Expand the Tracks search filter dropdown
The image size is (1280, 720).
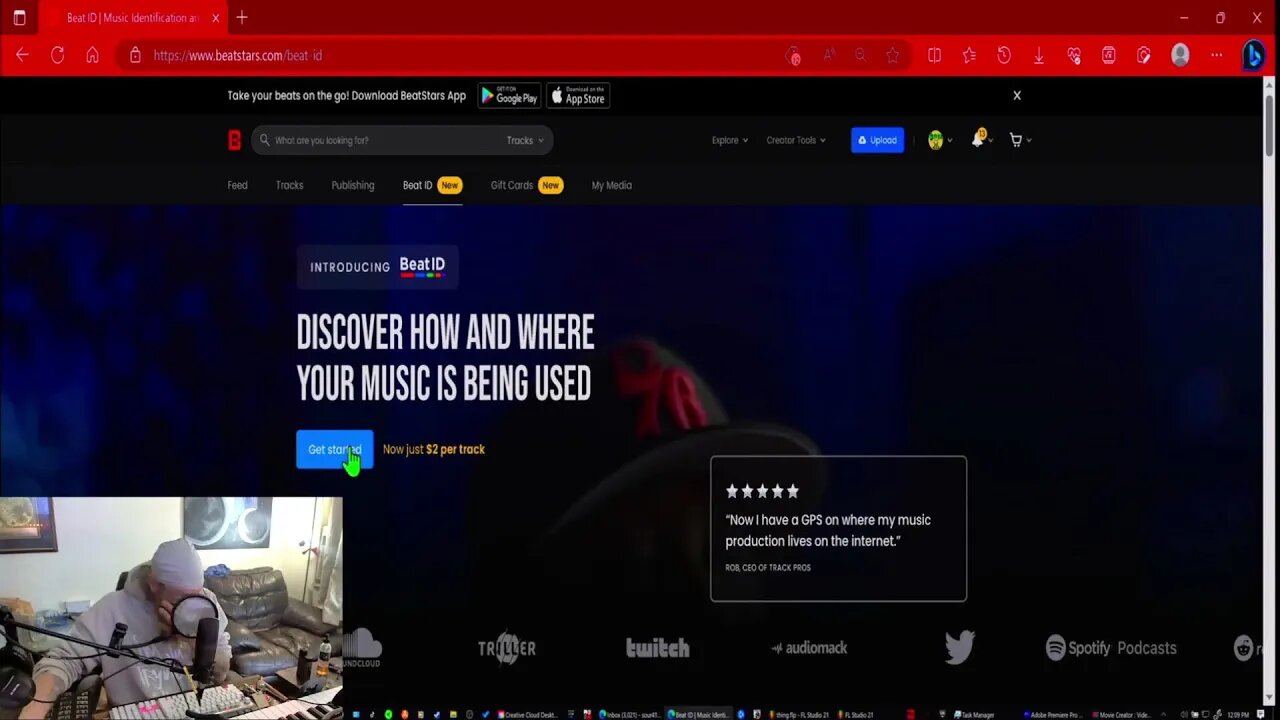pyautogui.click(x=525, y=140)
